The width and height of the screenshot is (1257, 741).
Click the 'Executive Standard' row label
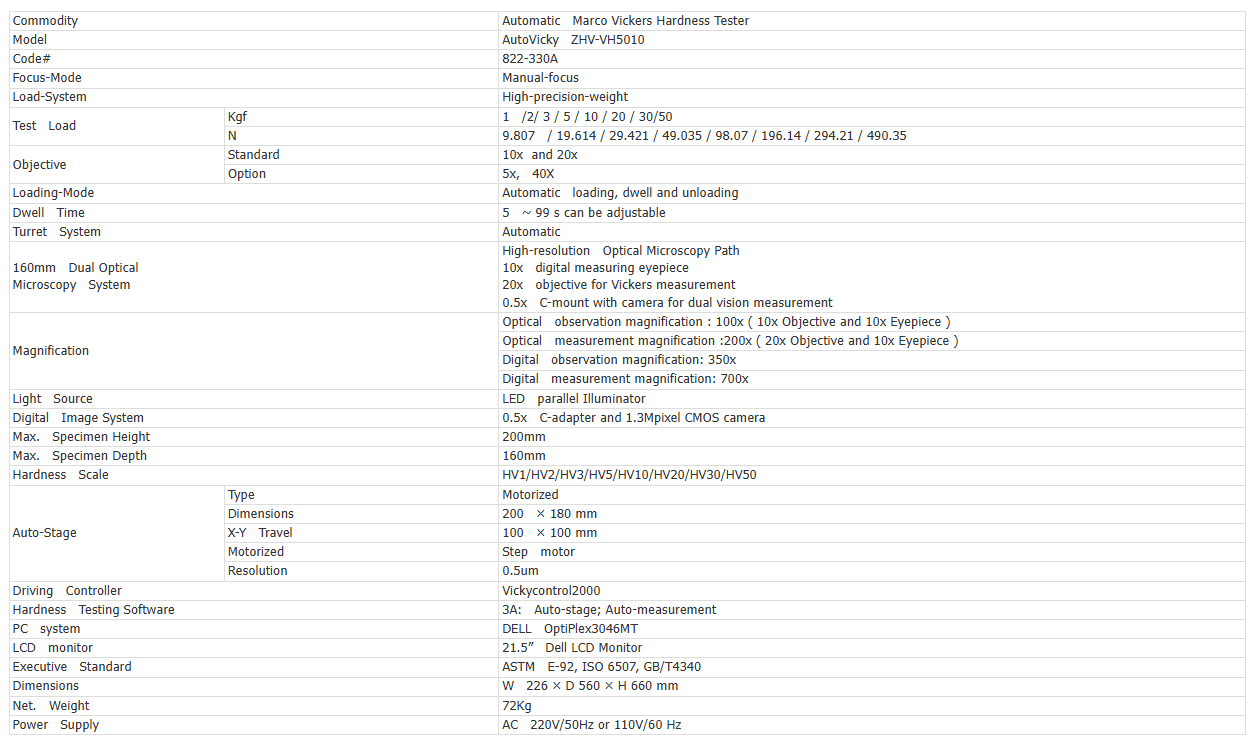[72, 667]
